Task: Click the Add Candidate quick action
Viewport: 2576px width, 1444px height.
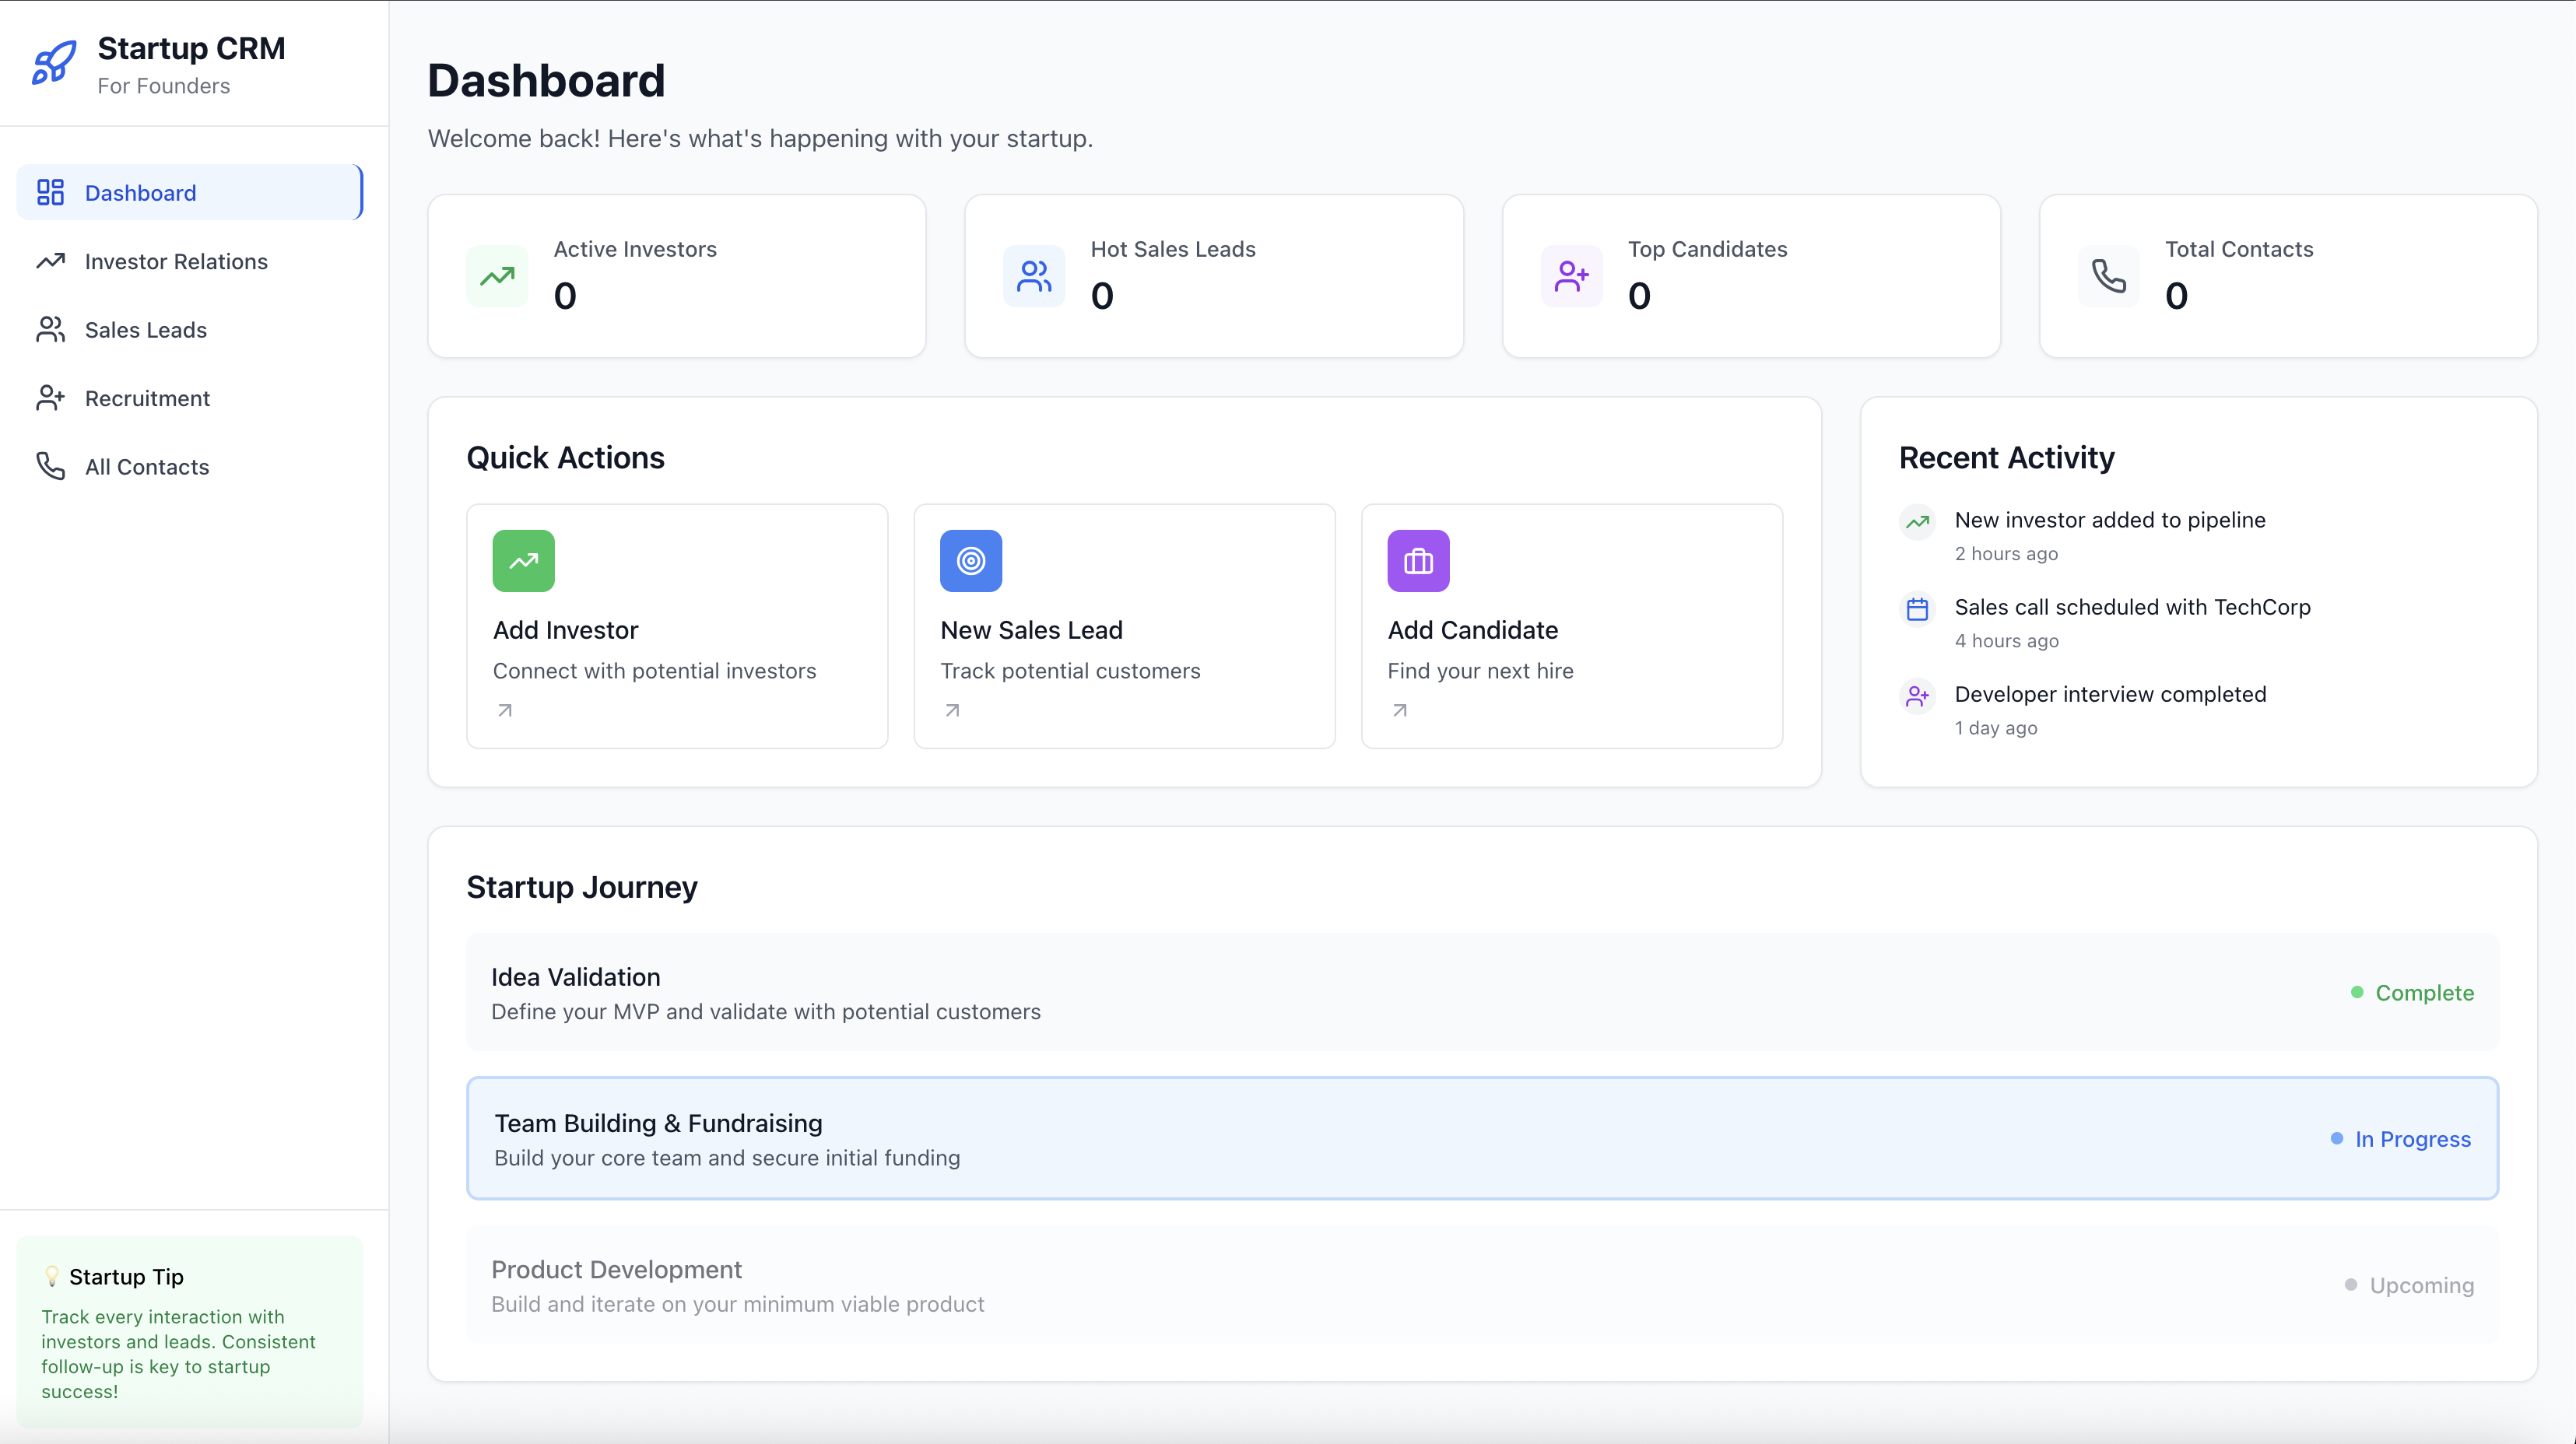Action: 1572,626
